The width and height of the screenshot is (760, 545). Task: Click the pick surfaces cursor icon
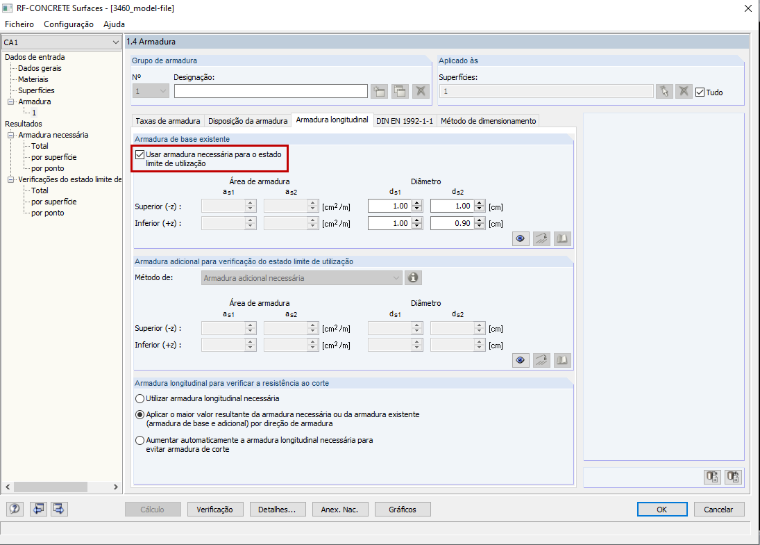click(x=664, y=91)
